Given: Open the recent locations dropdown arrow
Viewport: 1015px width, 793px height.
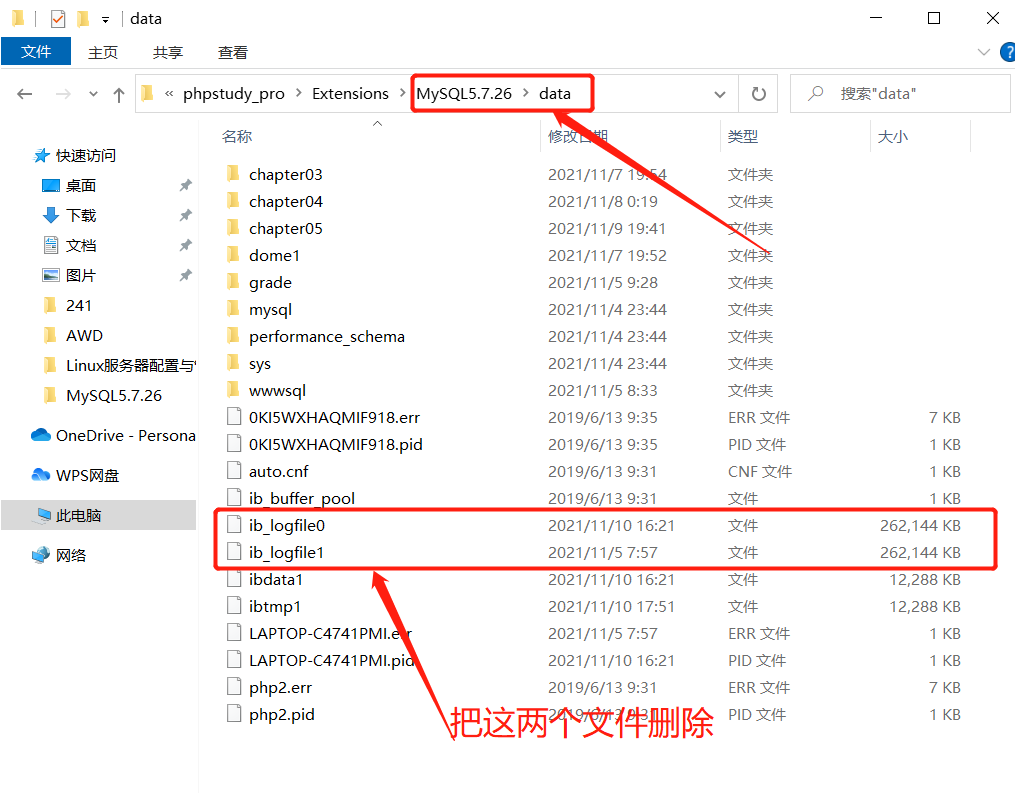Looking at the screenshot, I should [x=93, y=95].
